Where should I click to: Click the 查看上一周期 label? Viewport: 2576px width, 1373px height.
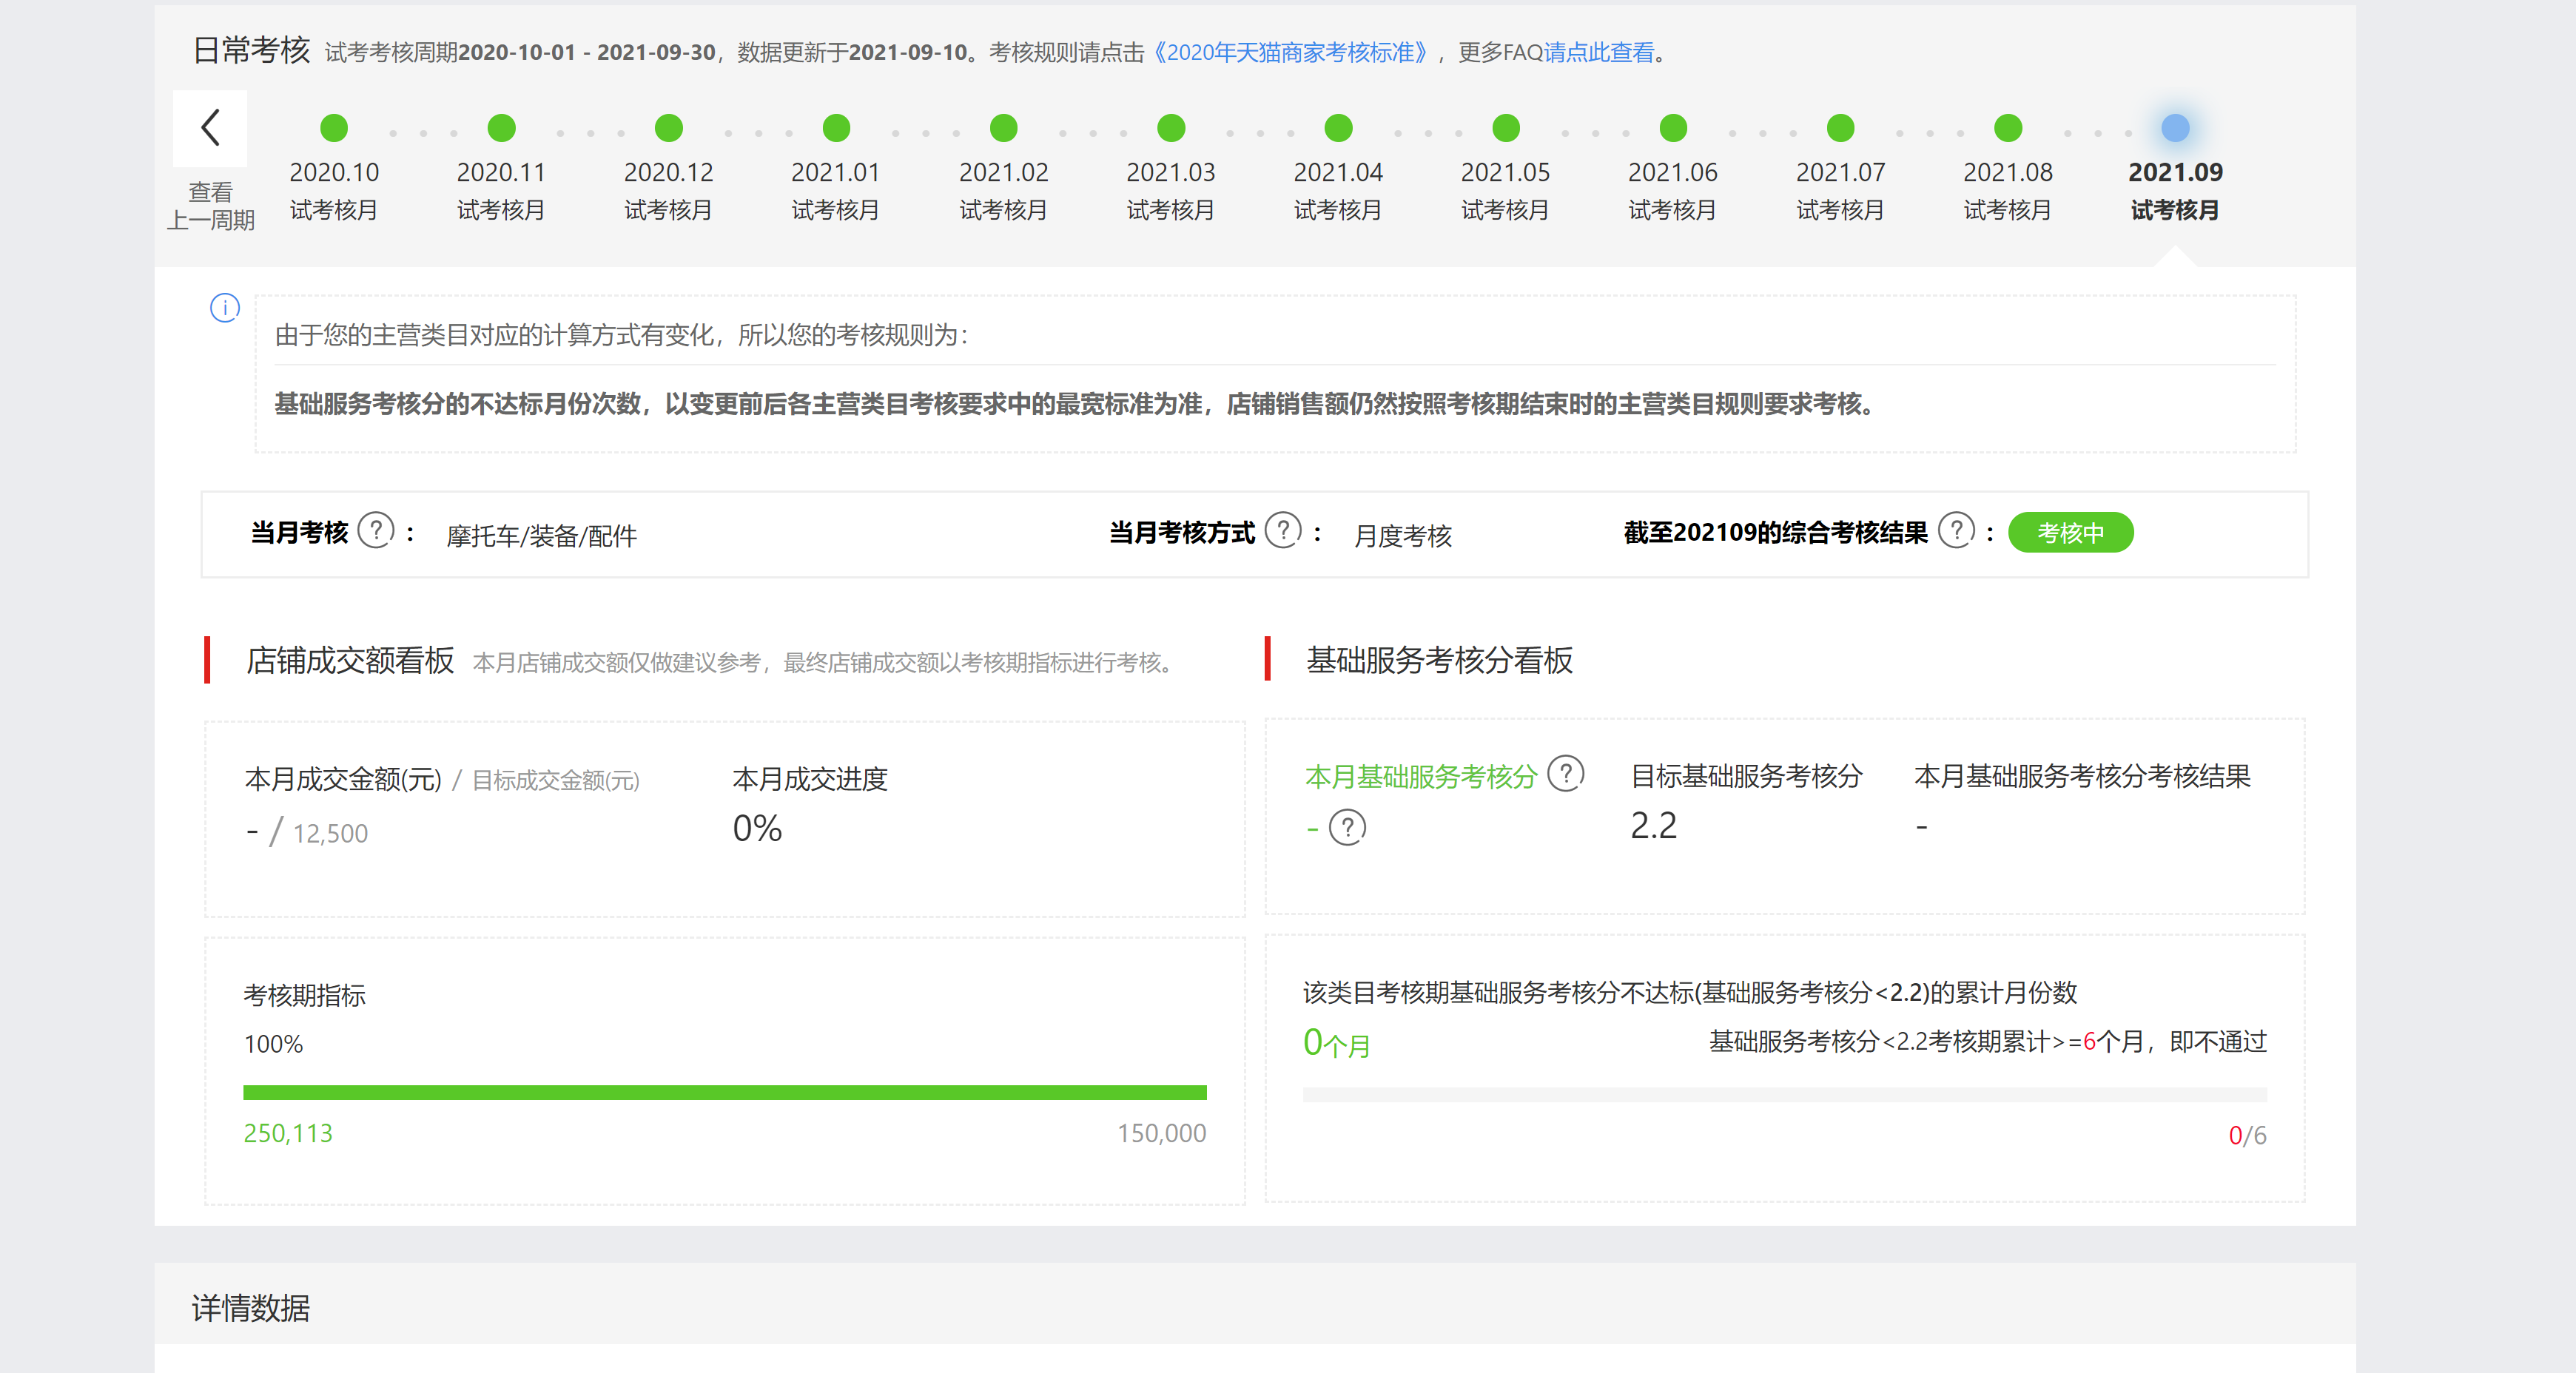pos(210,206)
